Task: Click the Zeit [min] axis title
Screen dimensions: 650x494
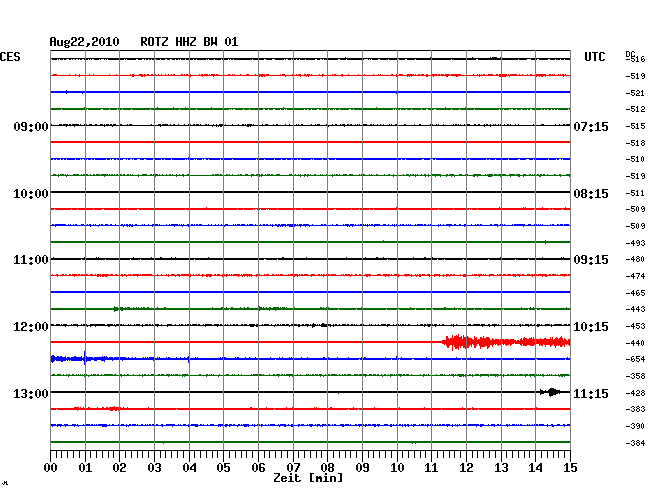Action: pyautogui.click(x=308, y=478)
